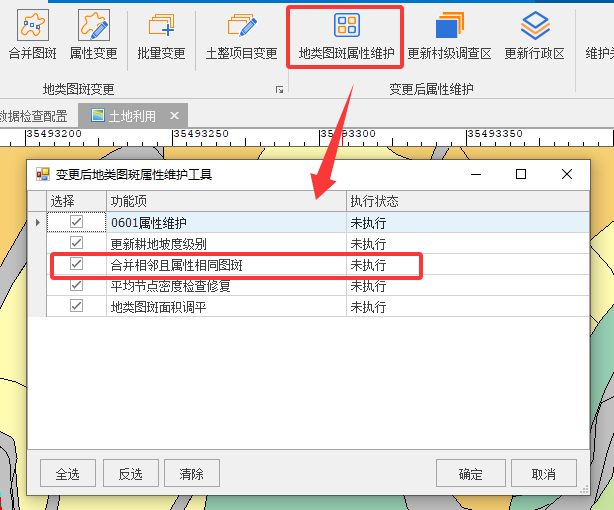This screenshot has width=614, height=510.
Task: Close the 土地利用 document tab
Action: pyautogui.click(x=174, y=116)
